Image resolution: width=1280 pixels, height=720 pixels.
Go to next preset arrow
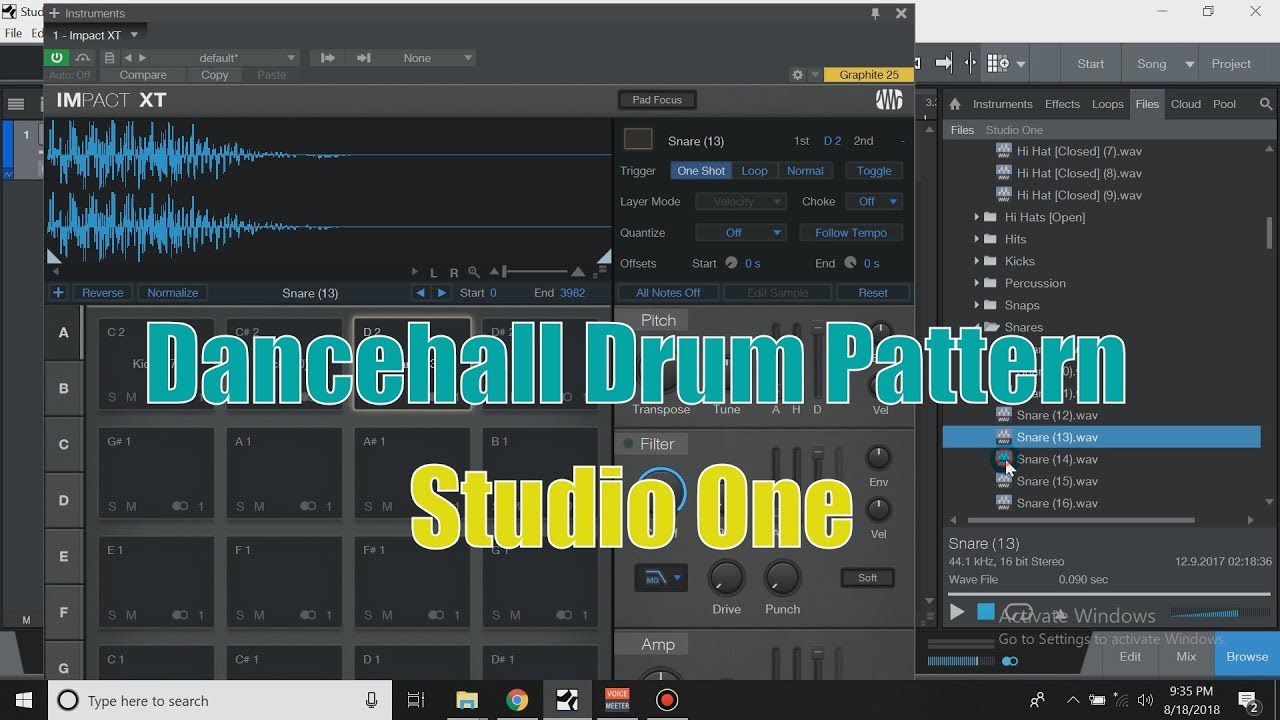142,58
